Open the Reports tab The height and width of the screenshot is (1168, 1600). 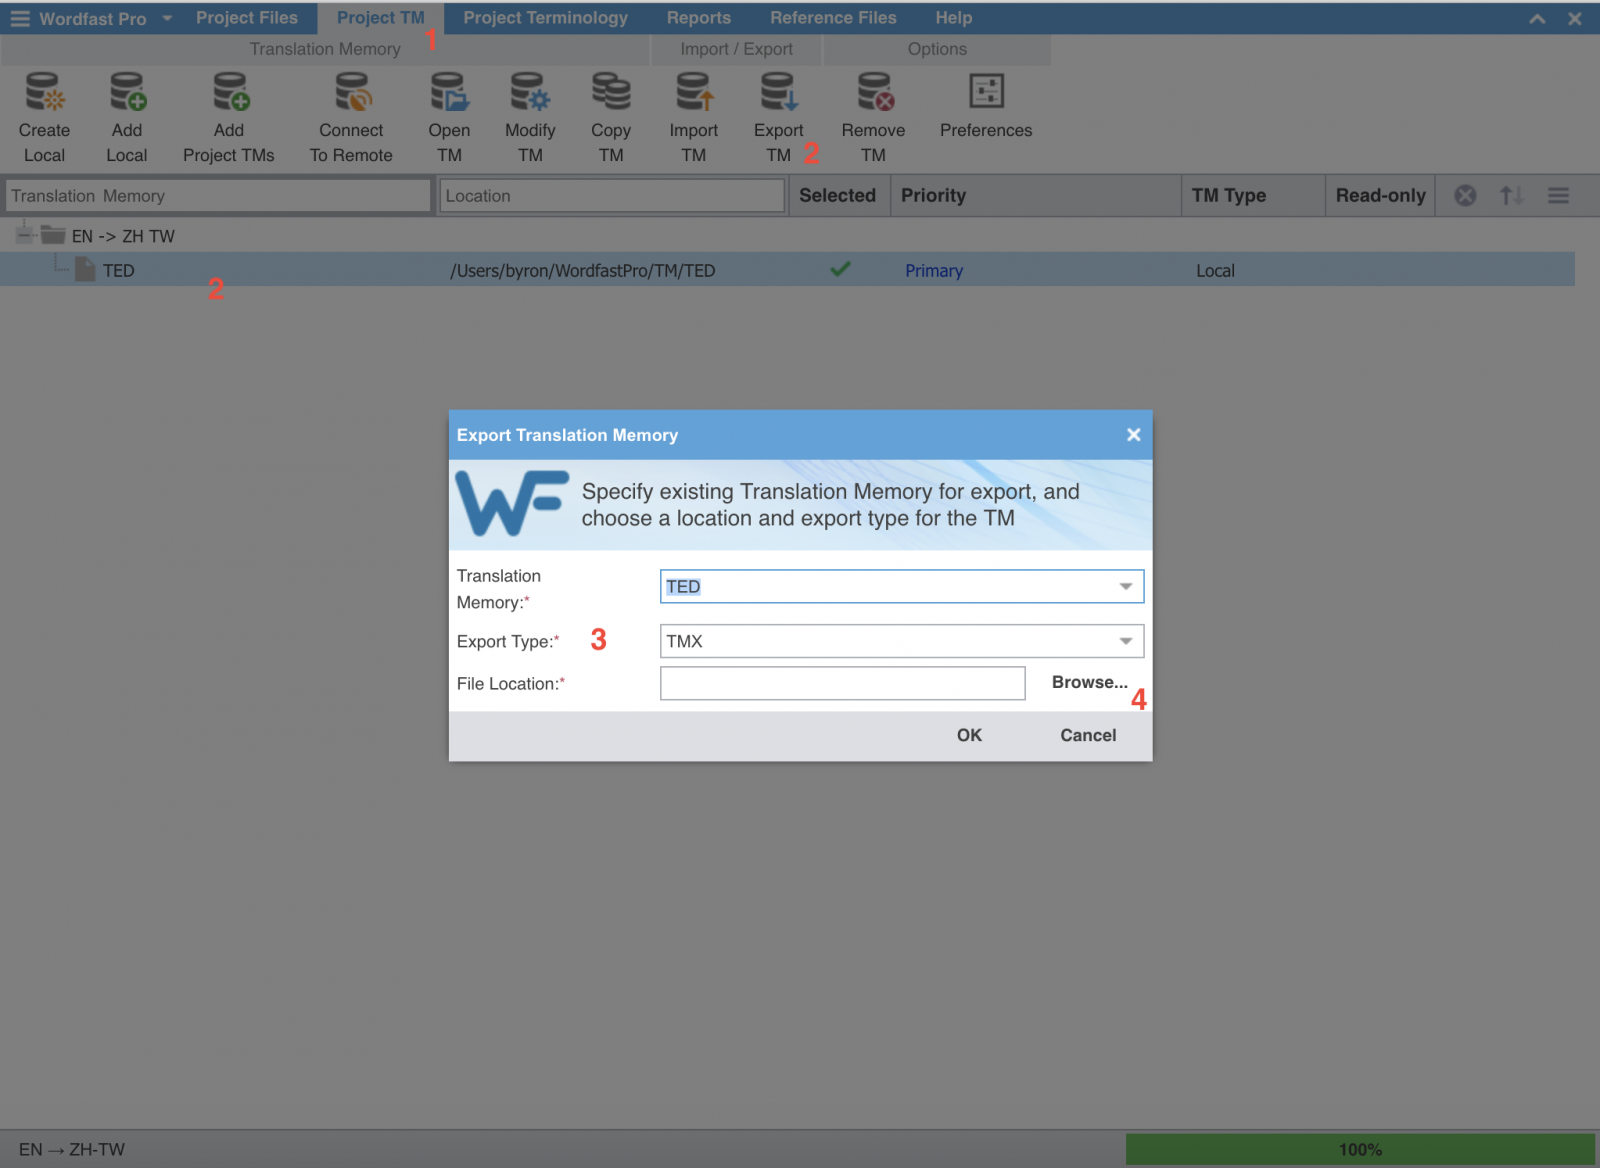(x=698, y=18)
